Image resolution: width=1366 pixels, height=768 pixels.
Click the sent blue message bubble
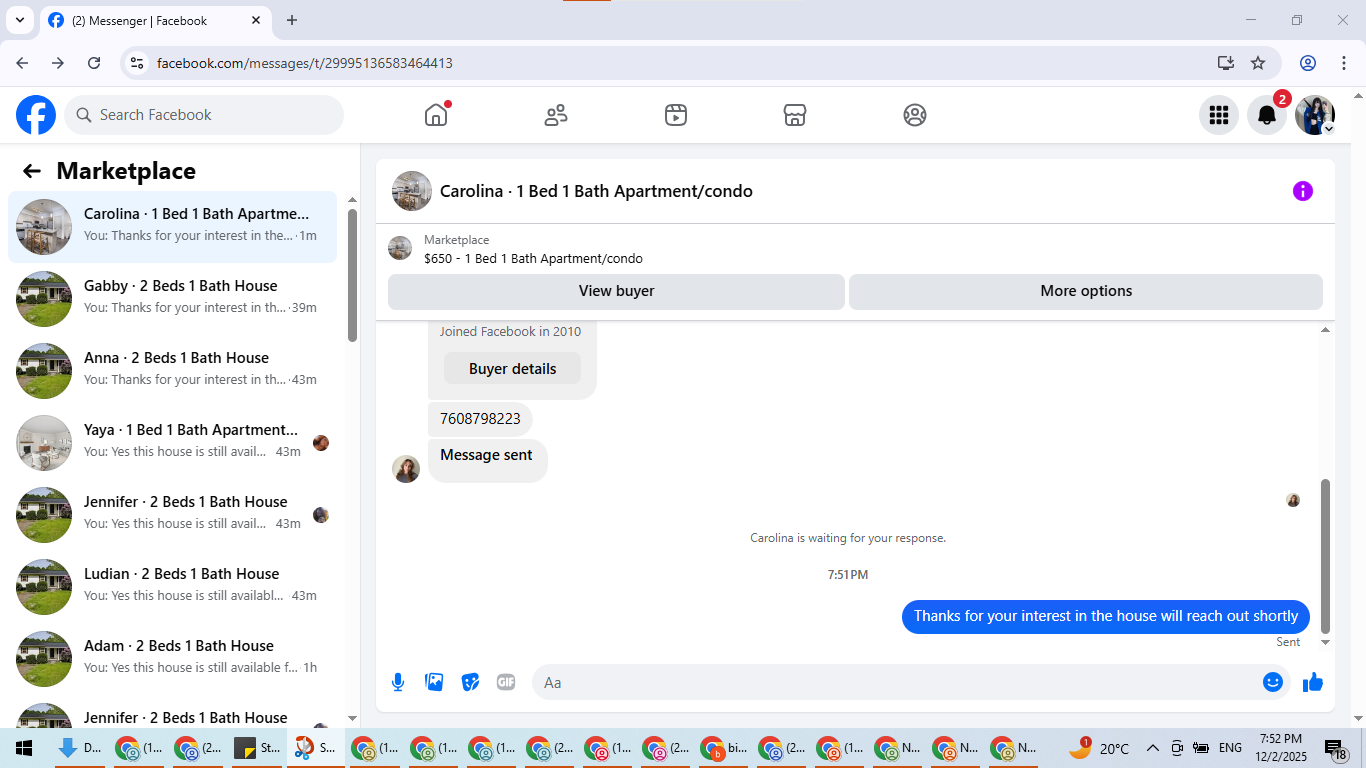click(x=1106, y=616)
